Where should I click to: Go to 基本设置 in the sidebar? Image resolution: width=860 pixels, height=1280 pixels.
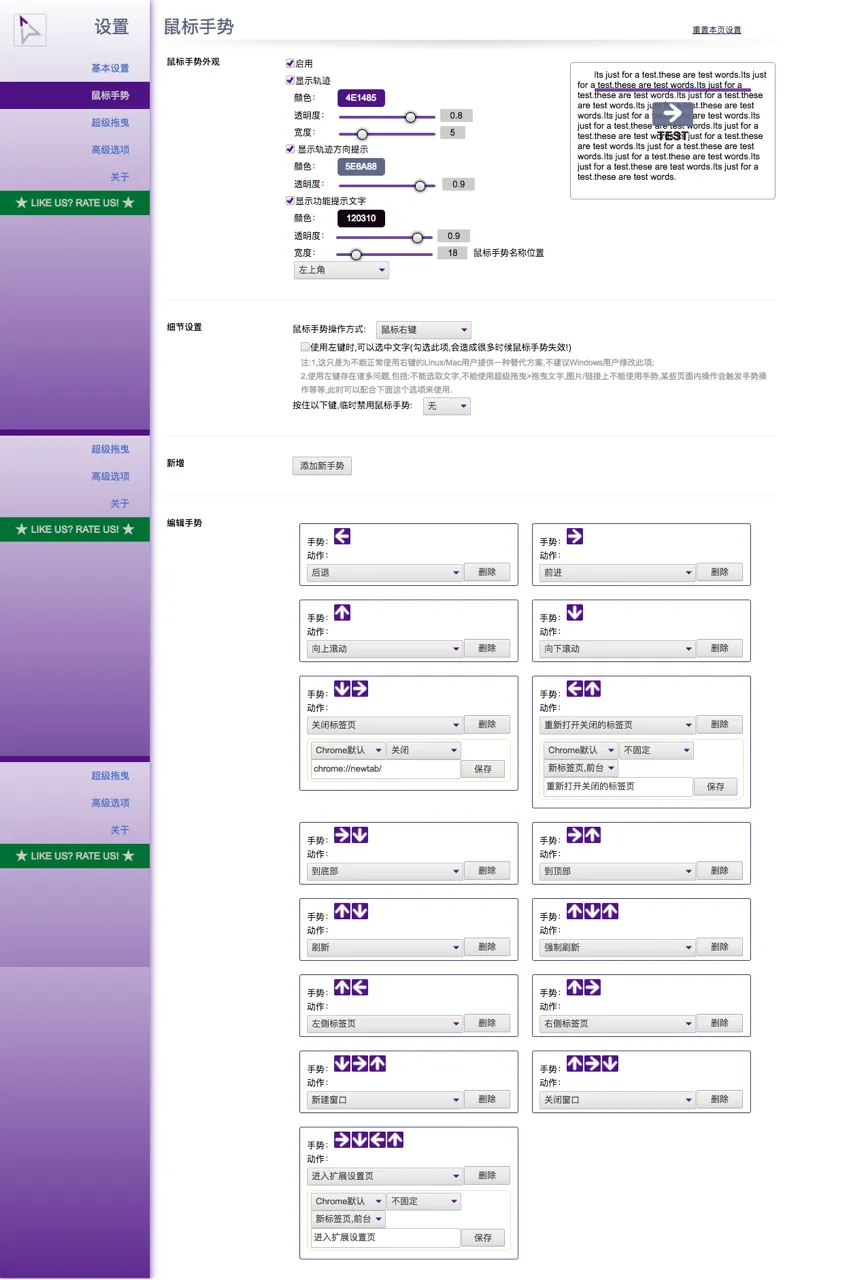[110, 68]
